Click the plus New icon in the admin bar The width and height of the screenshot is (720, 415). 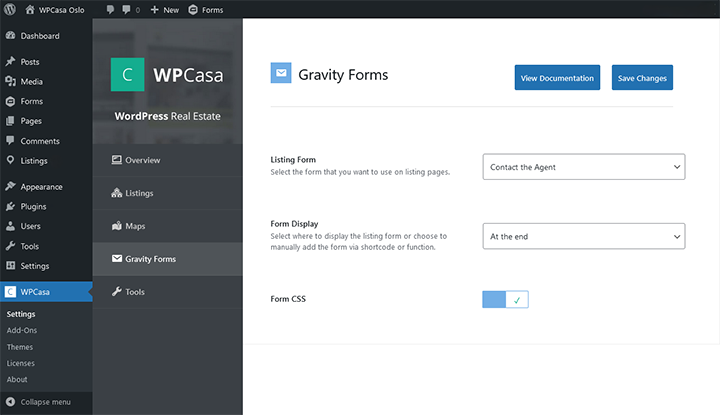tap(155, 10)
